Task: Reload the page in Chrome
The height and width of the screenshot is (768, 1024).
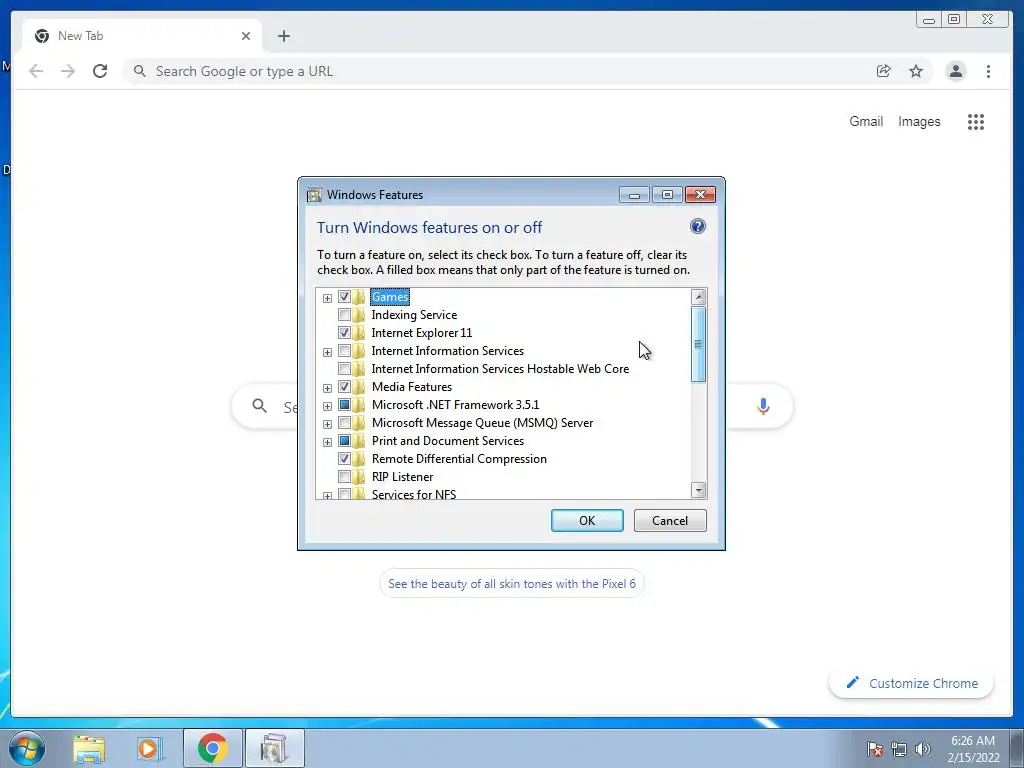Action: 100,71
